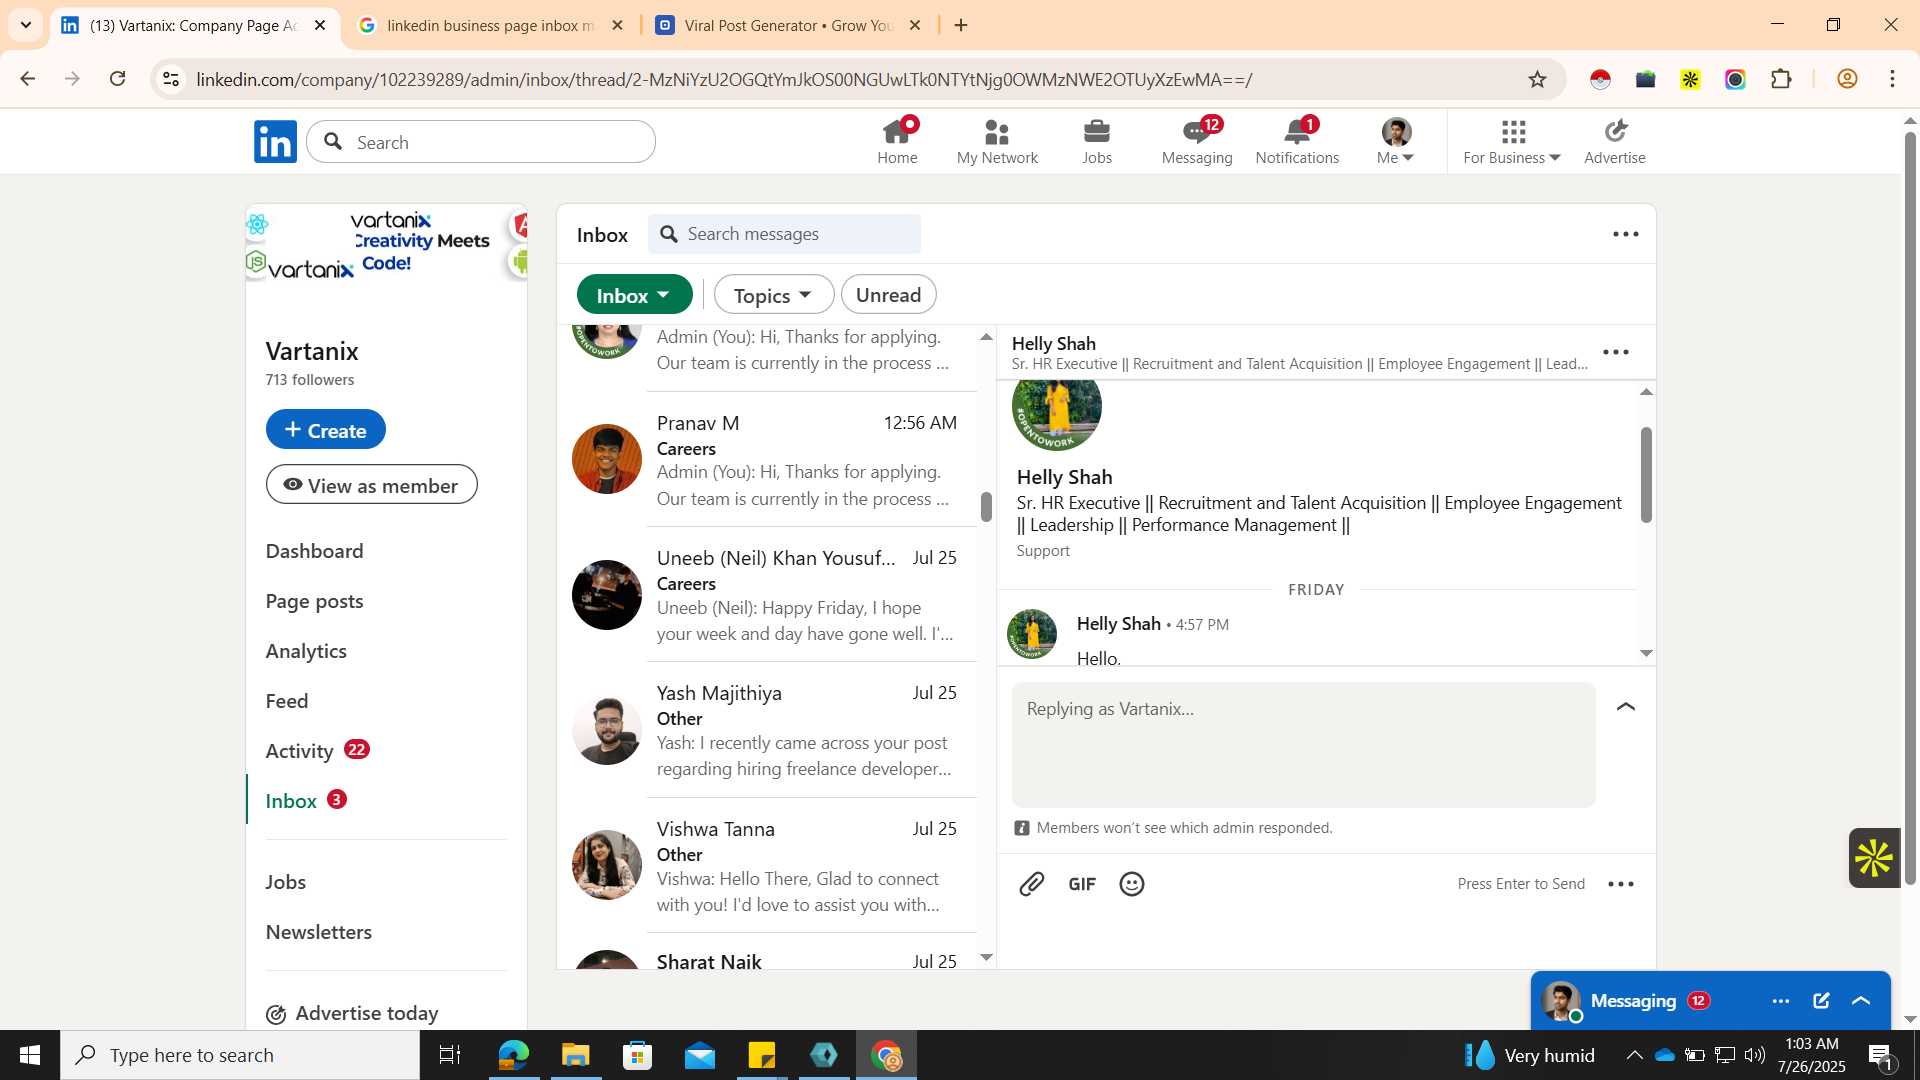Open Analytics in sidebar
Viewport: 1920px width, 1080px height.
tap(306, 651)
